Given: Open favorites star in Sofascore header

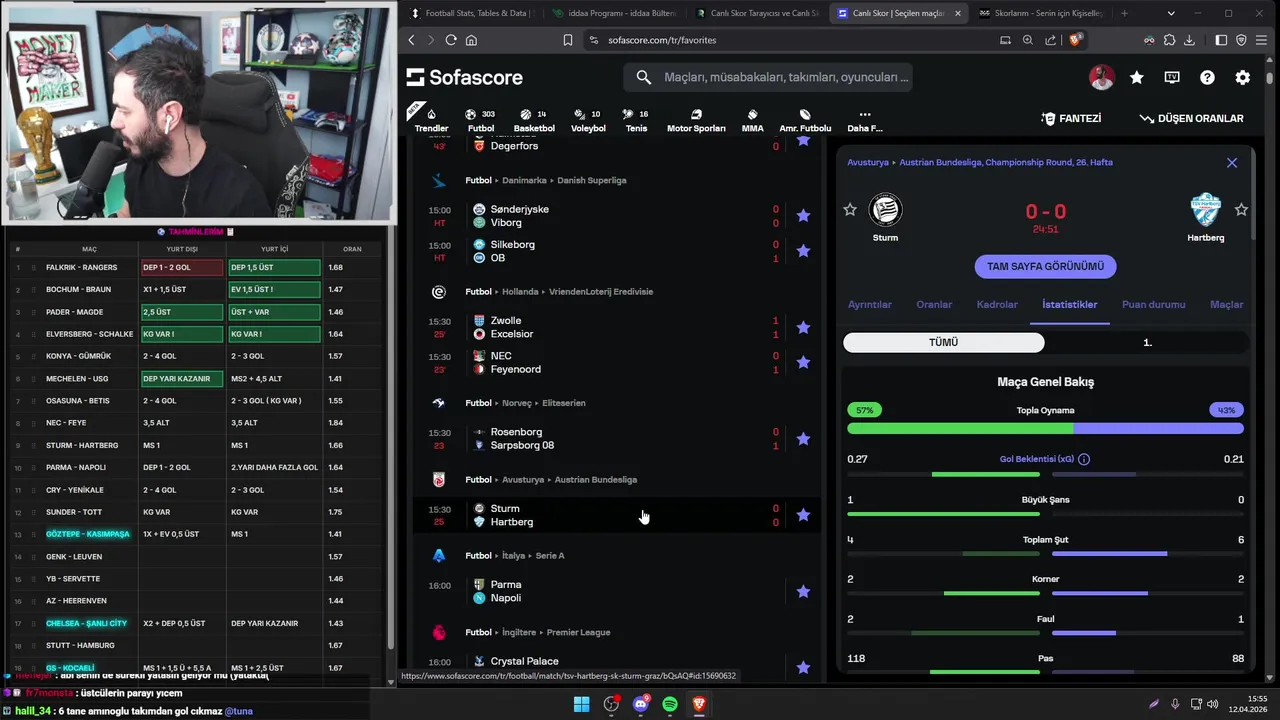Looking at the screenshot, I should (x=1137, y=77).
